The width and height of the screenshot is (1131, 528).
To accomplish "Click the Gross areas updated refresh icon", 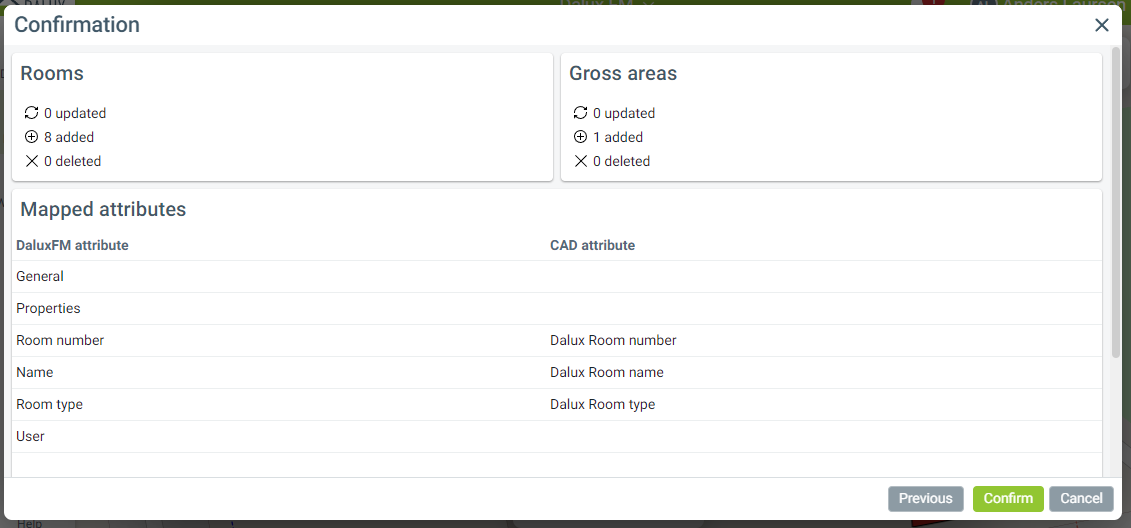I will 580,113.
